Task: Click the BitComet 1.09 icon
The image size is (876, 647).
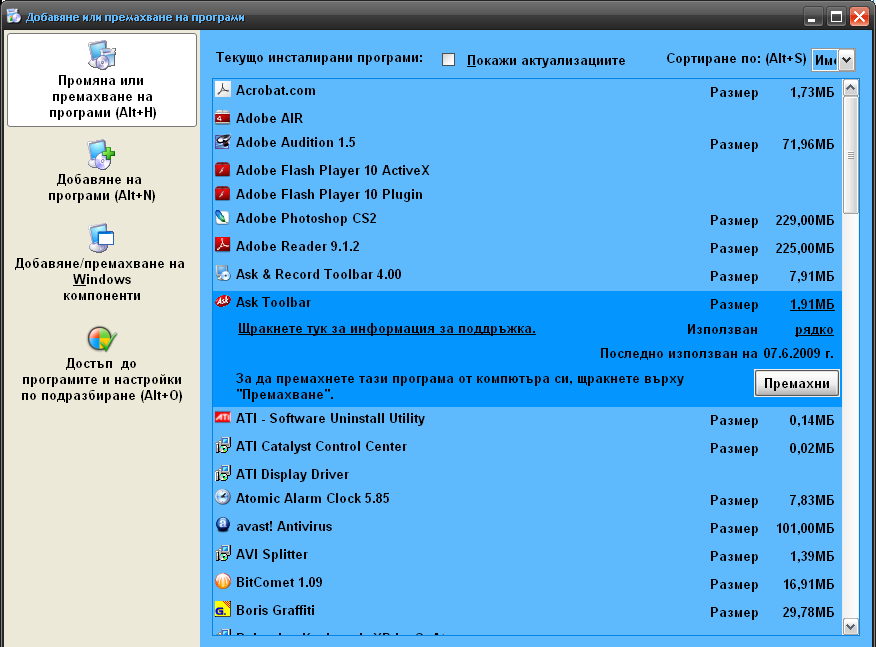Action: tap(223, 582)
